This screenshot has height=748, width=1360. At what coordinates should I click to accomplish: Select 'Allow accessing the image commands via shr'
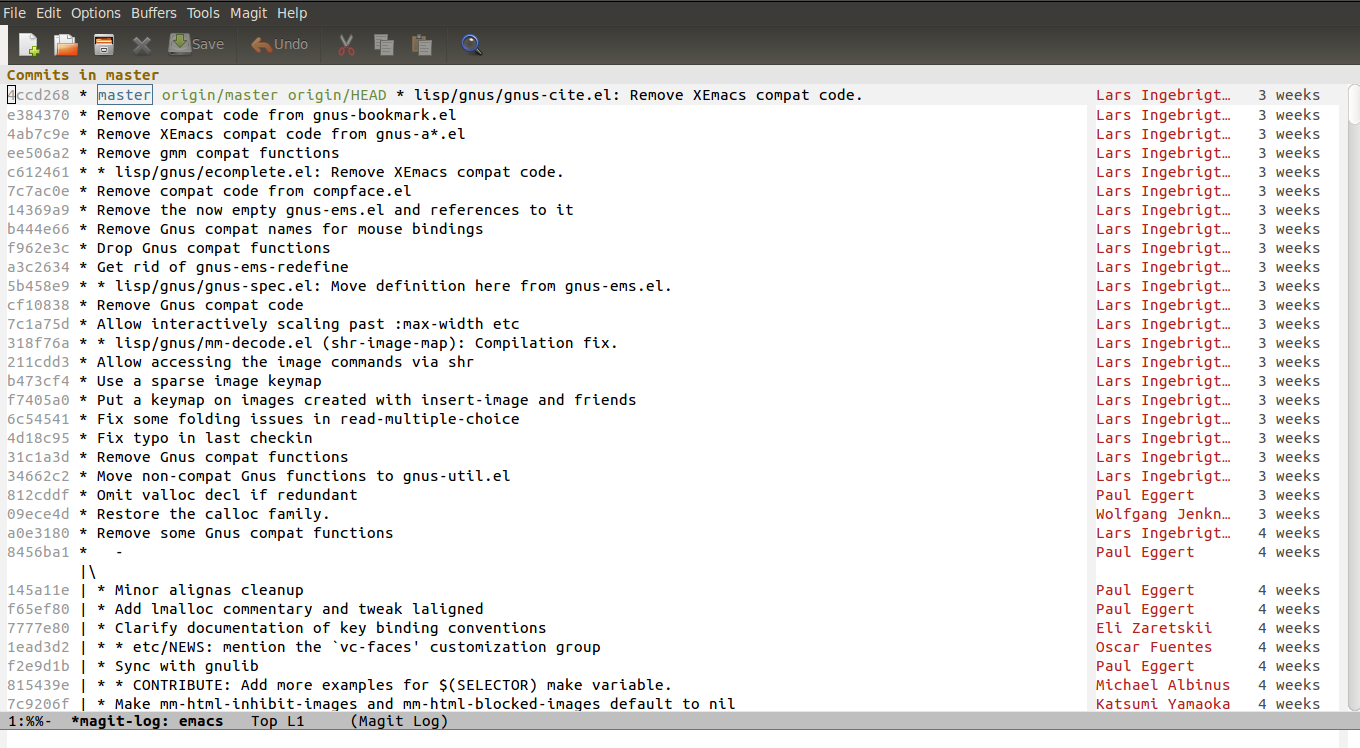[x=285, y=362]
